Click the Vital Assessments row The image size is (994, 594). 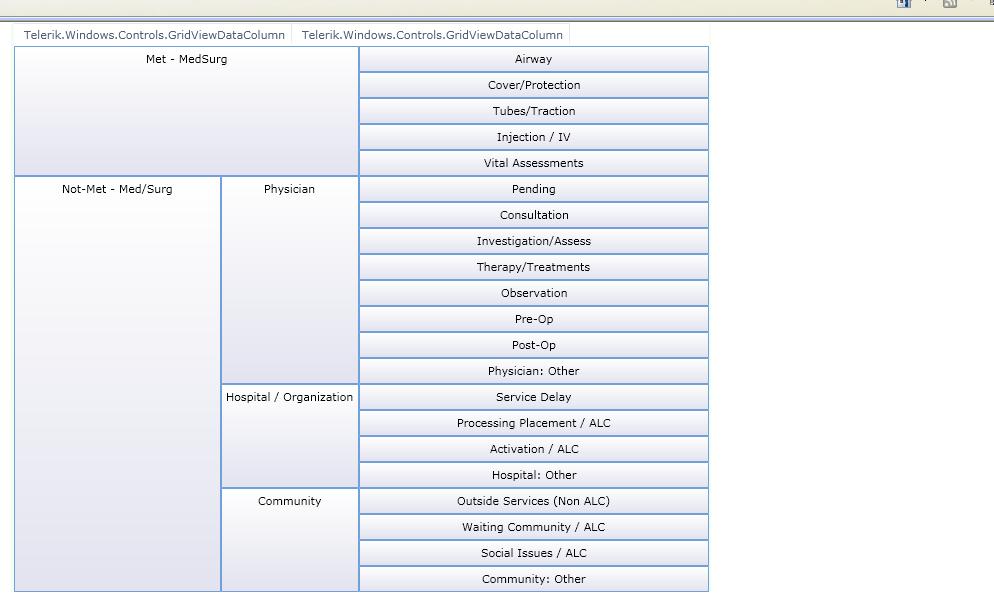pyautogui.click(x=534, y=163)
